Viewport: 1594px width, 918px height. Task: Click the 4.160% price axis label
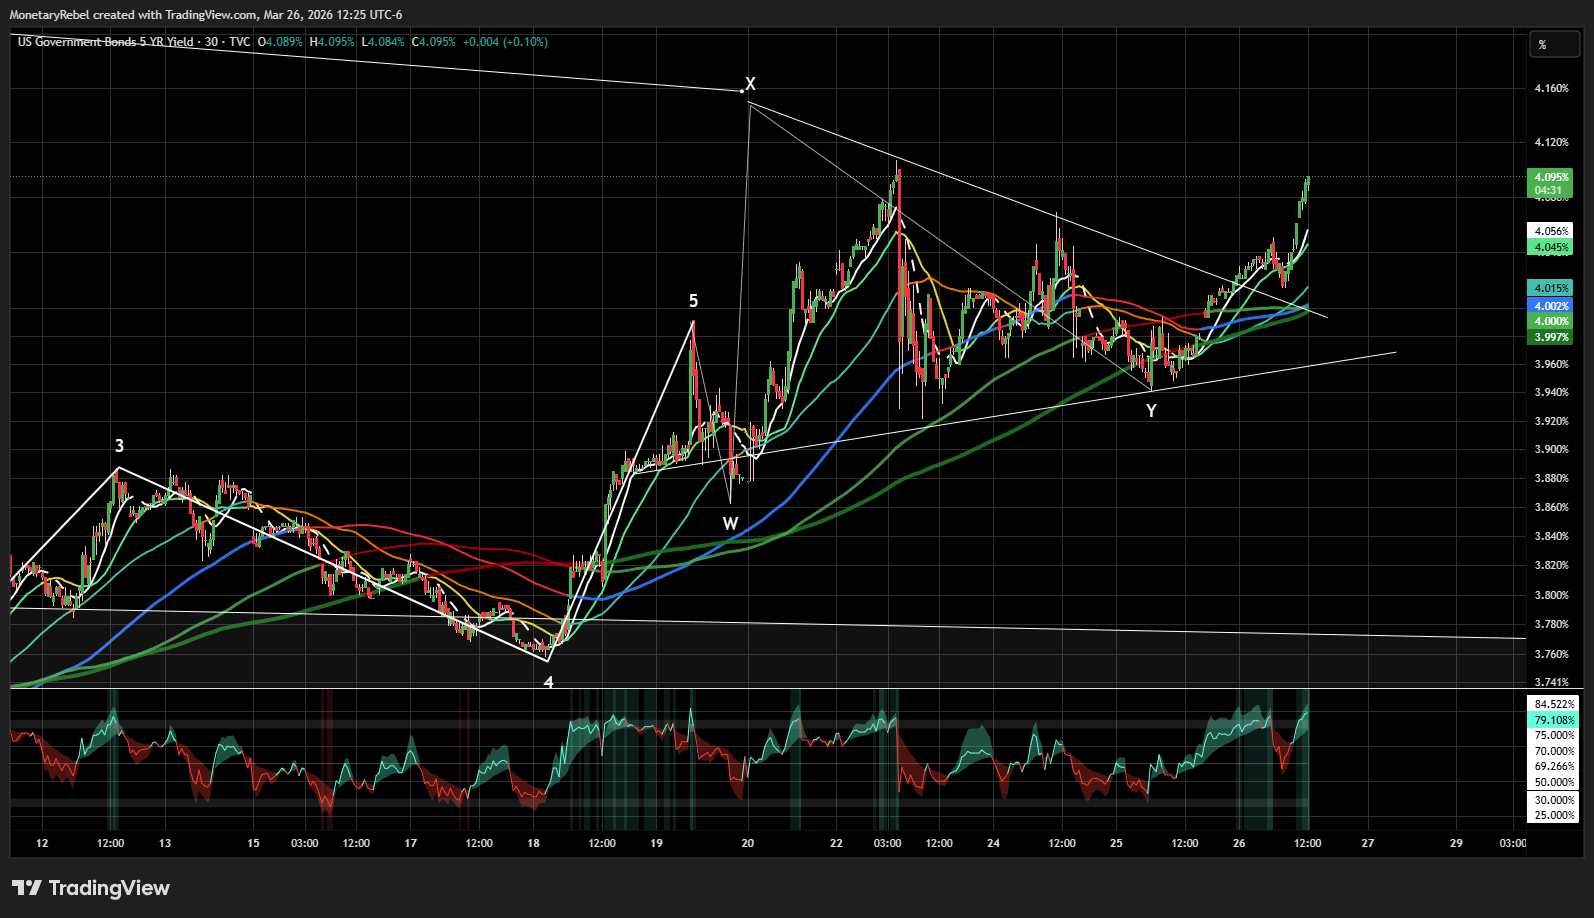tap(1551, 88)
